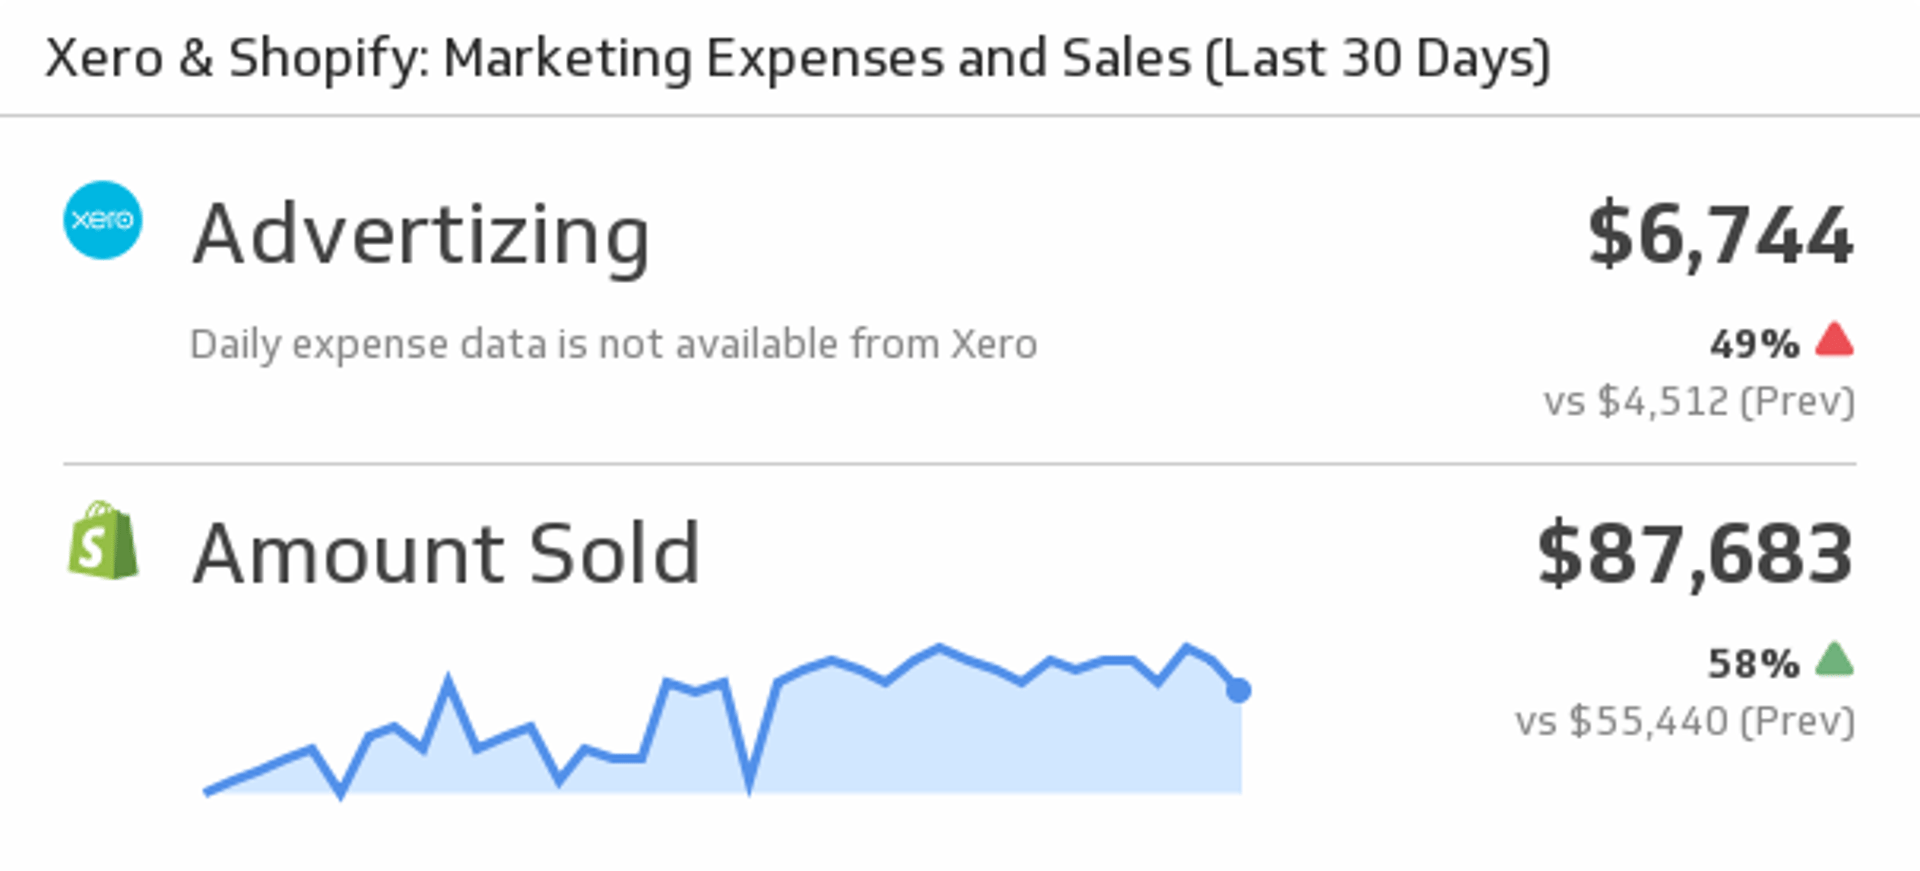Screen dimensions: 1920x871
Task: Click the vs $4,512 (Prev) comparison
Action: [1699, 402]
